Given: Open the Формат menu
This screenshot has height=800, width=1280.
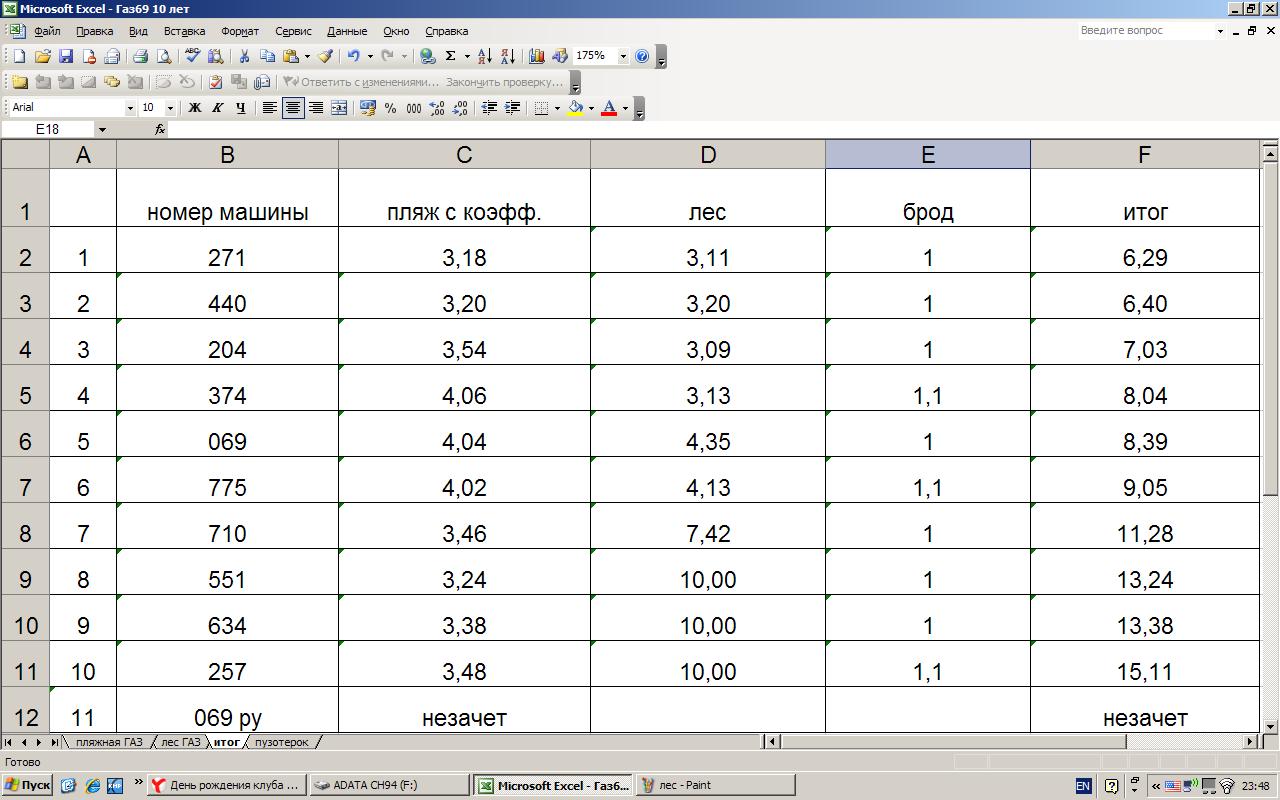Looking at the screenshot, I should click(x=239, y=31).
